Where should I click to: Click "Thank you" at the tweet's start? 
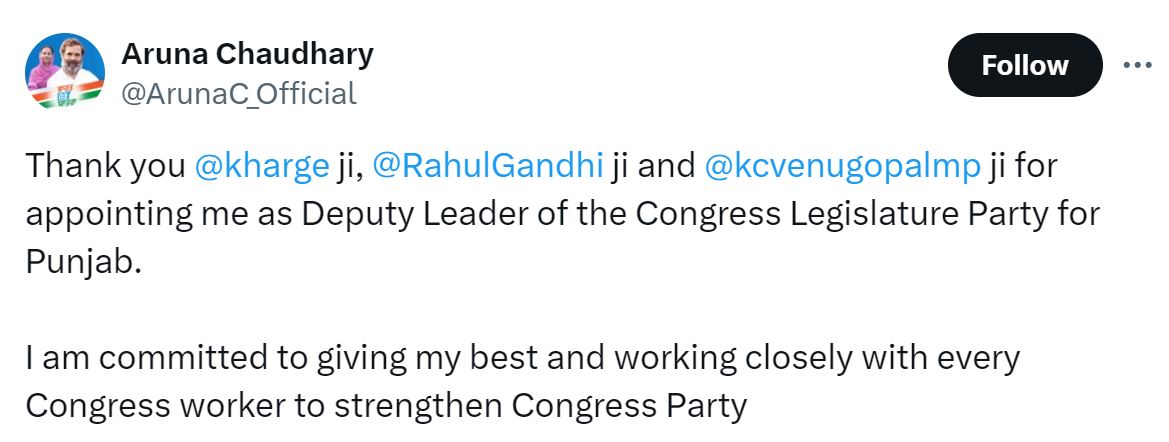pos(105,166)
